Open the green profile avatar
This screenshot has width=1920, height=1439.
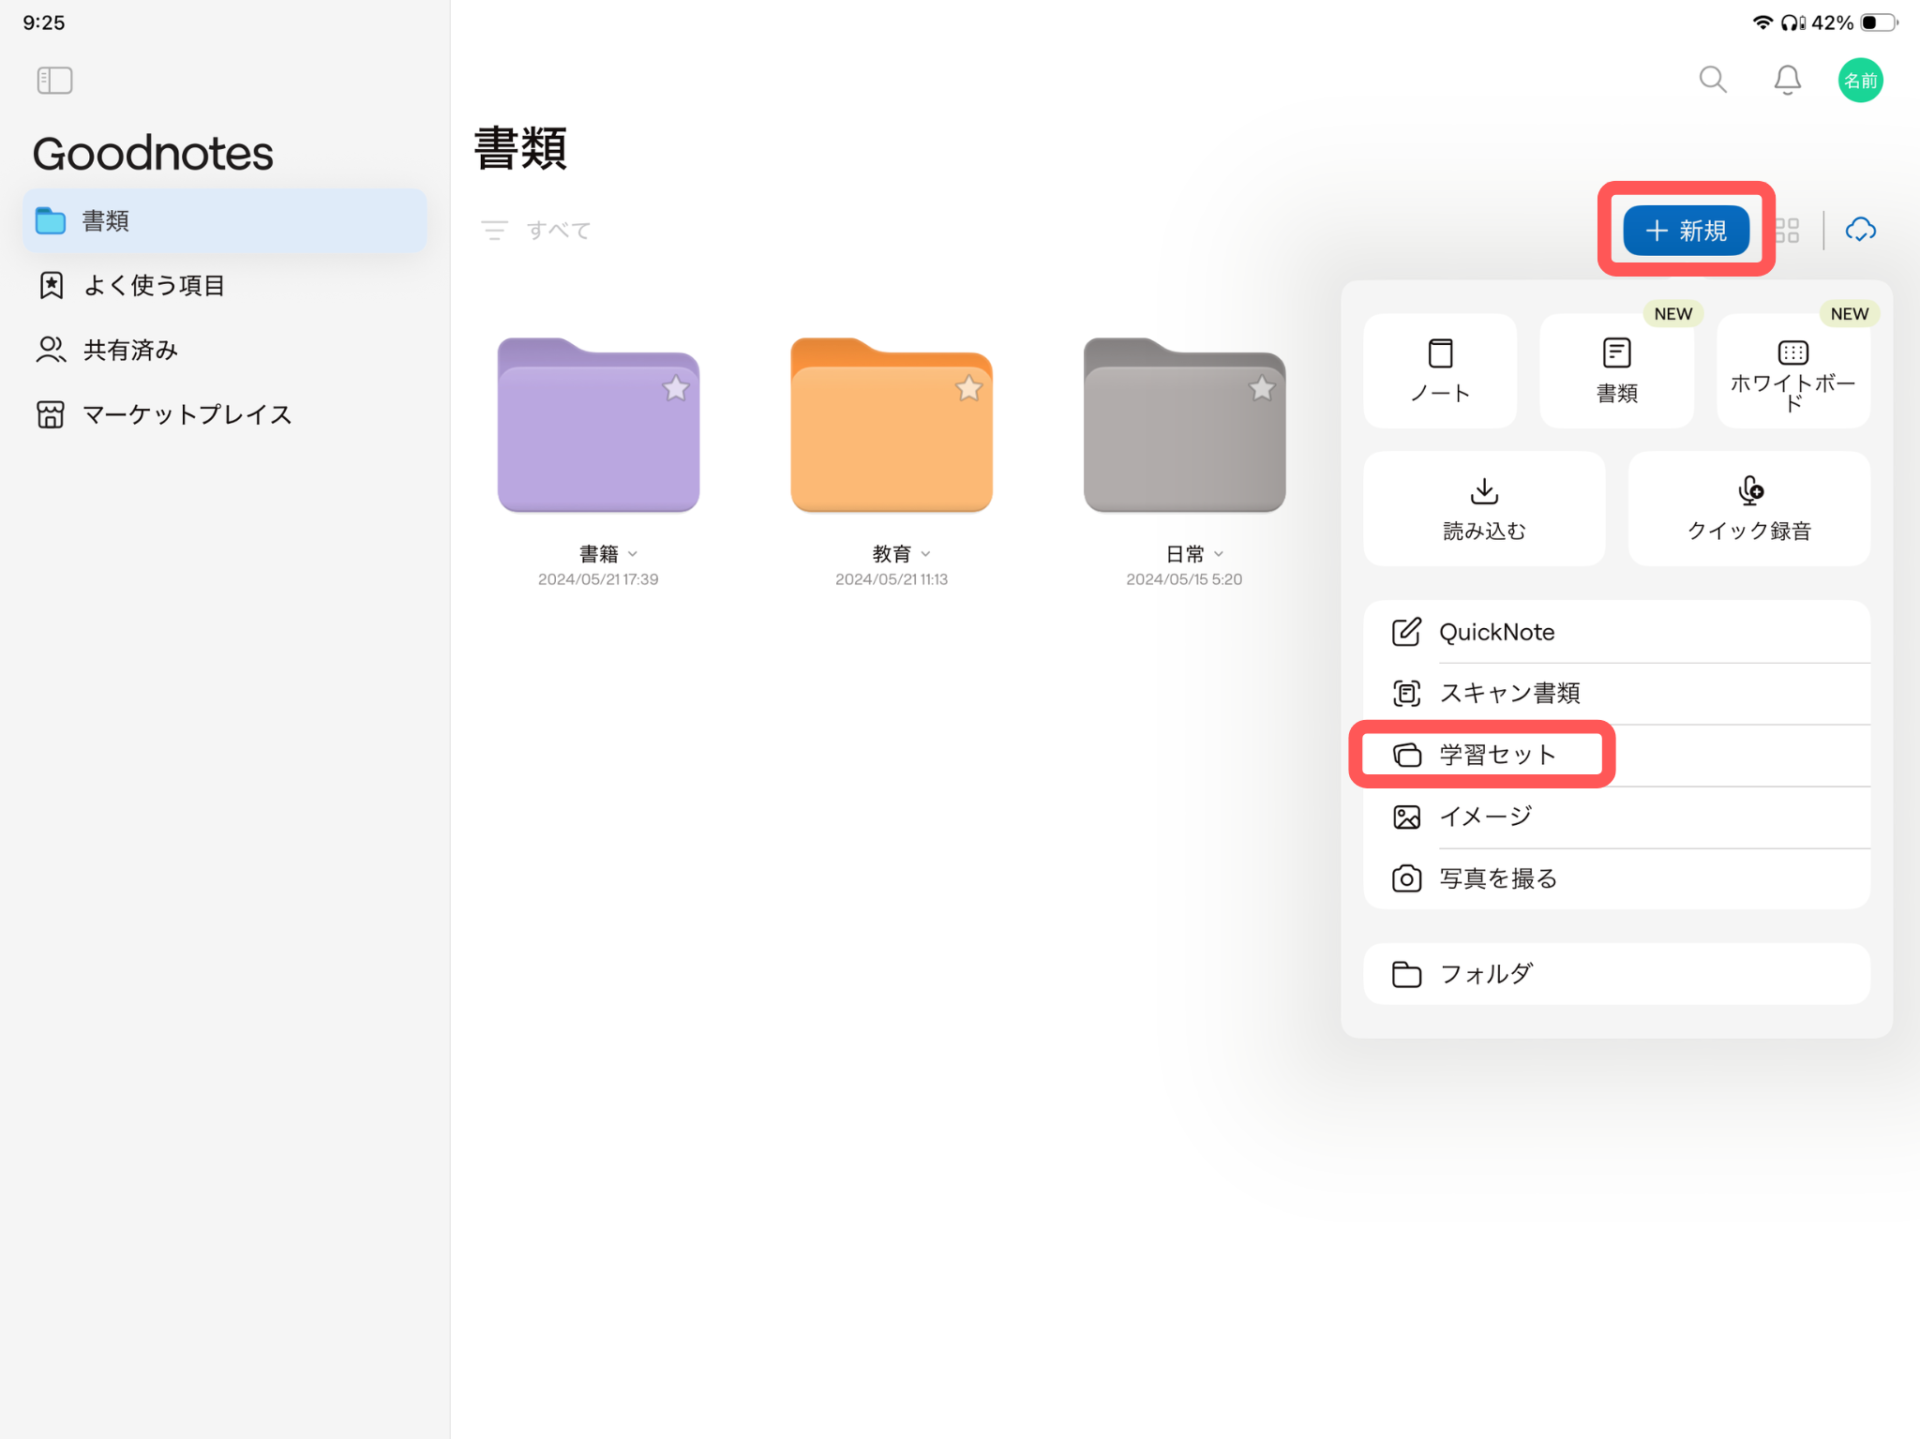tap(1860, 80)
